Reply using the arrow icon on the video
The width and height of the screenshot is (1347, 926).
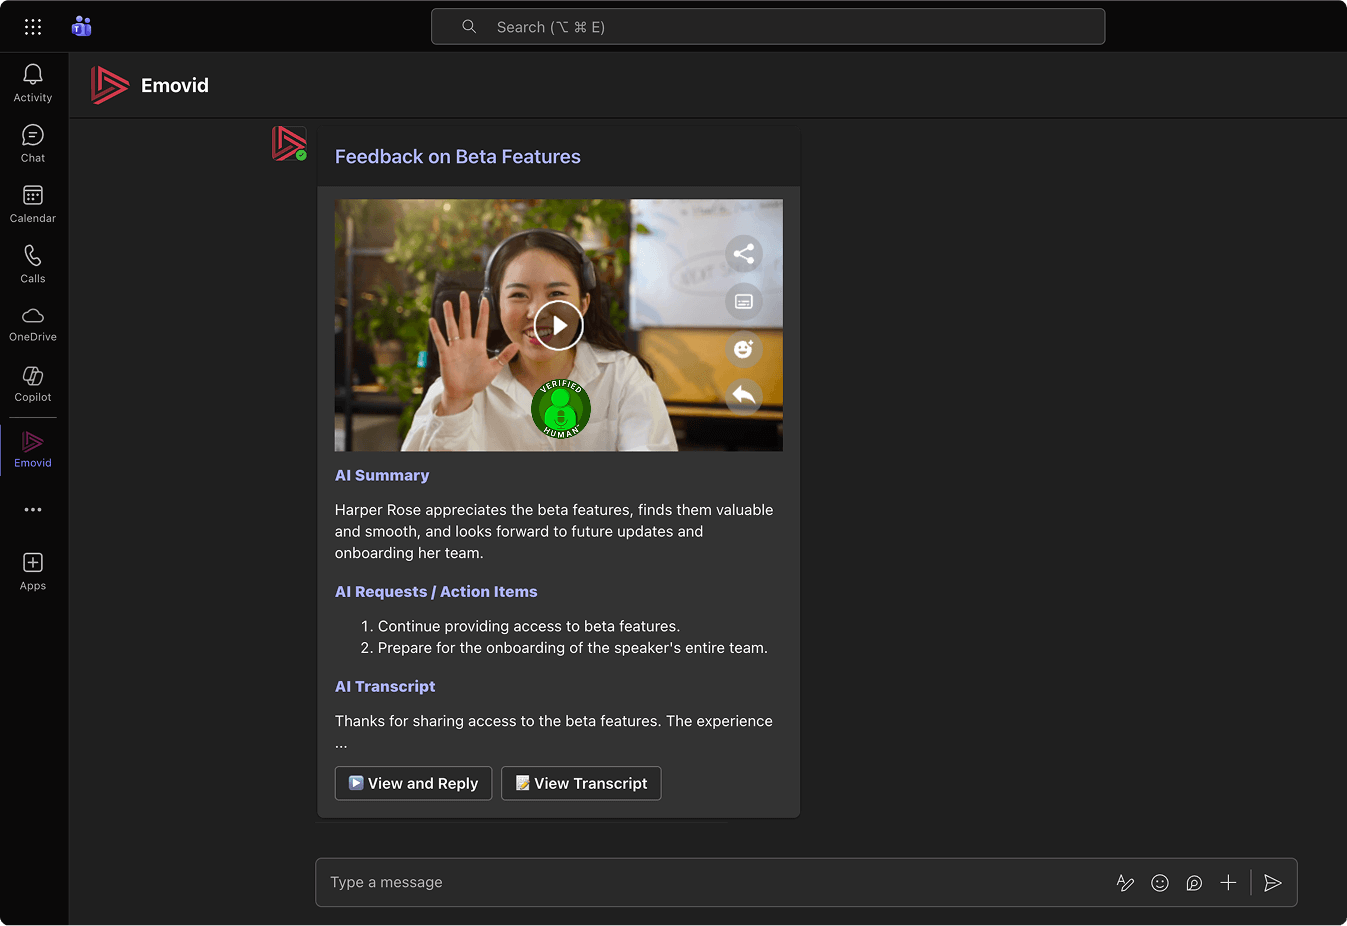point(744,396)
